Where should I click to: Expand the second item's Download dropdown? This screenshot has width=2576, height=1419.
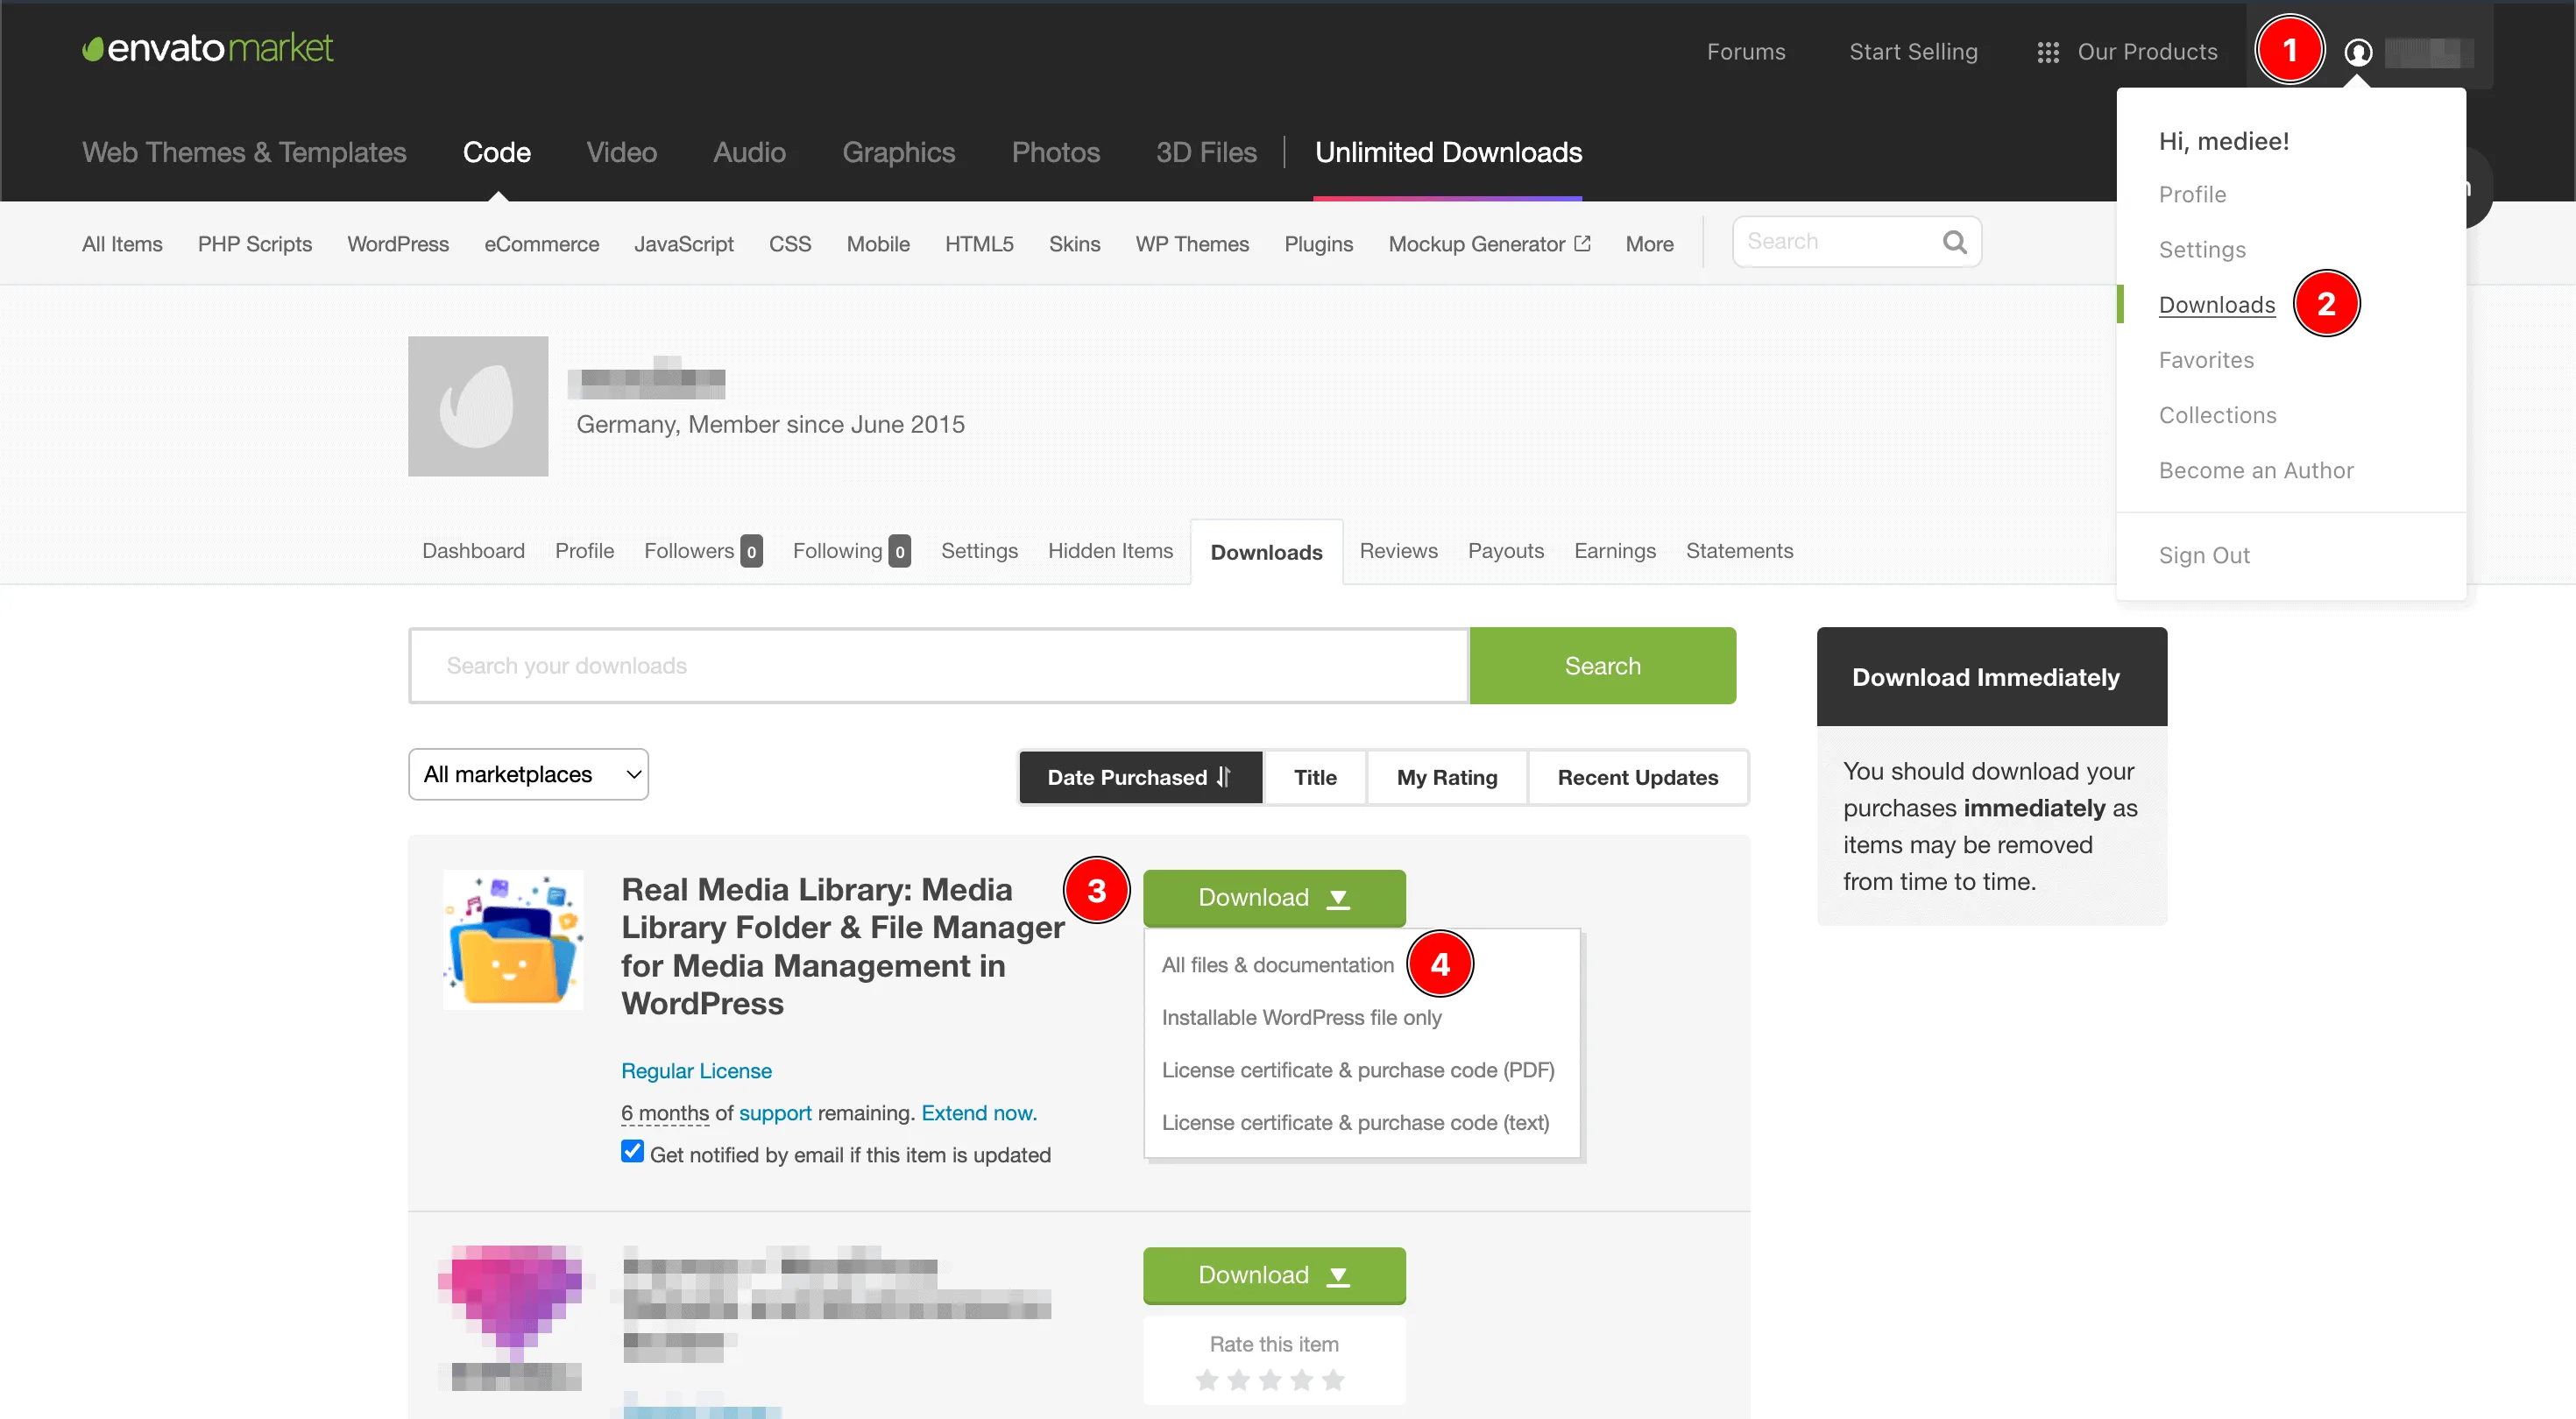click(x=1273, y=1275)
